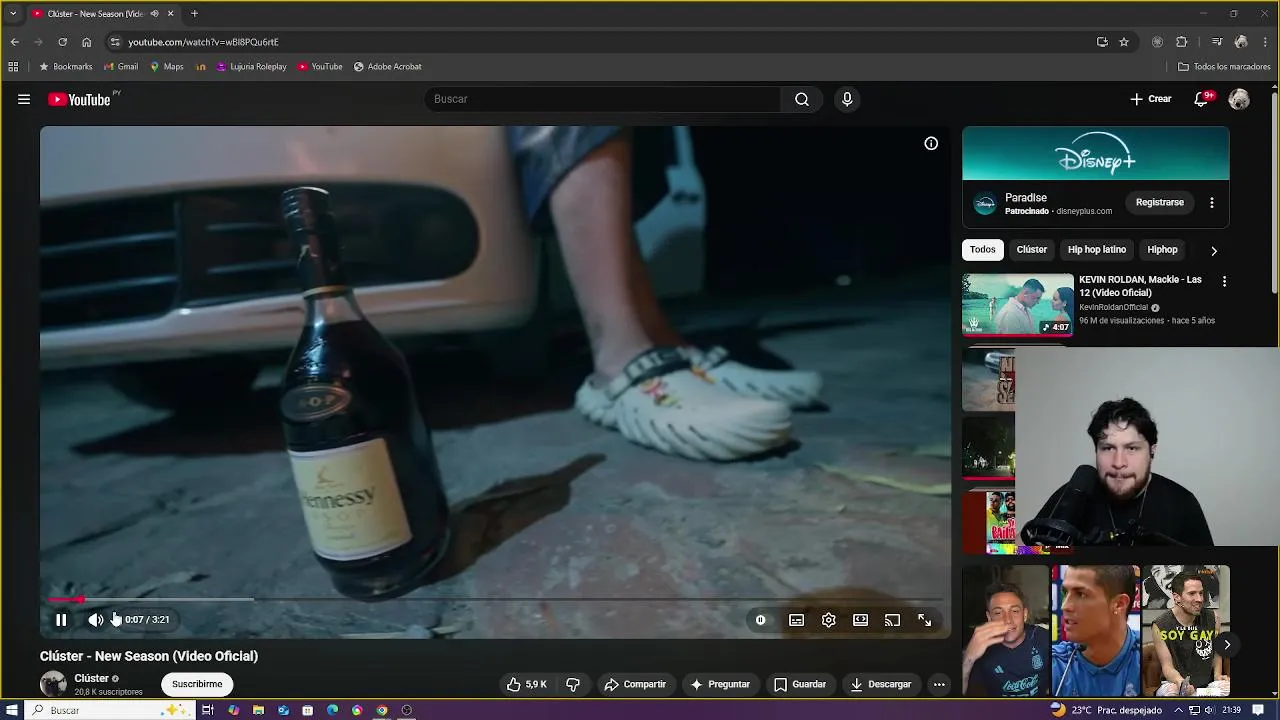
Task: Open KEVIN ROLDAN Las 12 thumbnail
Action: click(1018, 304)
